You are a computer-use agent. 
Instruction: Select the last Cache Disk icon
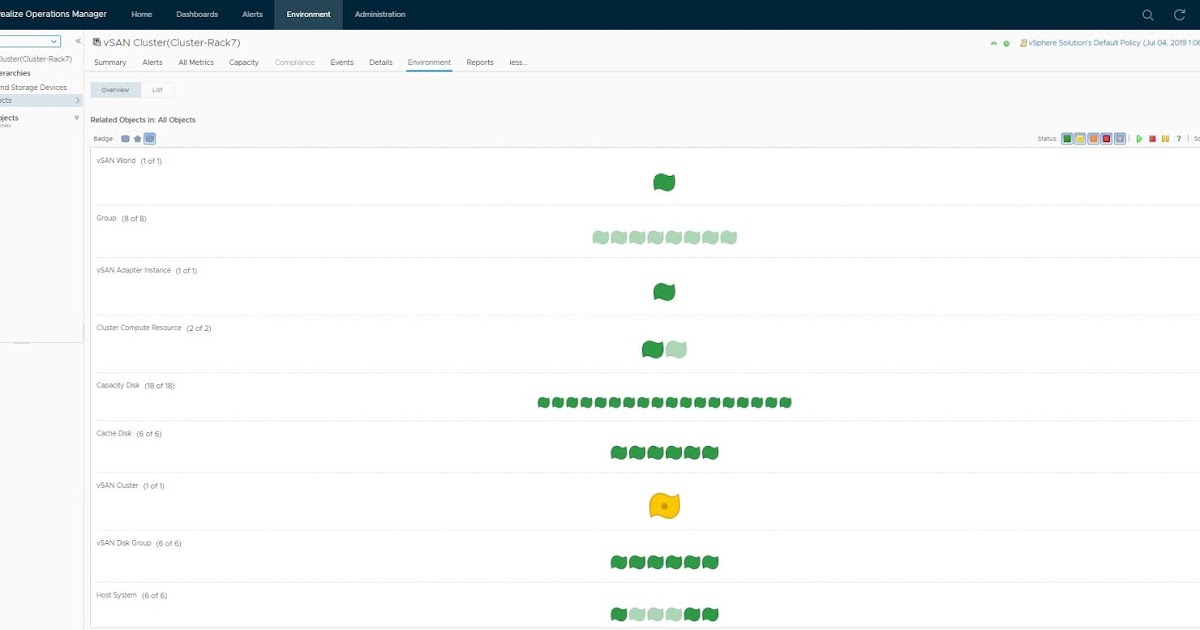click(x=710, y=453)
